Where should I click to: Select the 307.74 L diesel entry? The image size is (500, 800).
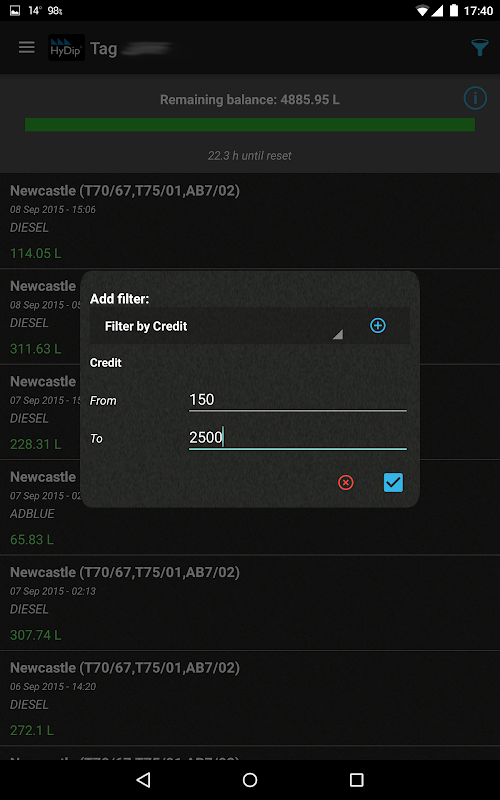click(x=250, y=603)
